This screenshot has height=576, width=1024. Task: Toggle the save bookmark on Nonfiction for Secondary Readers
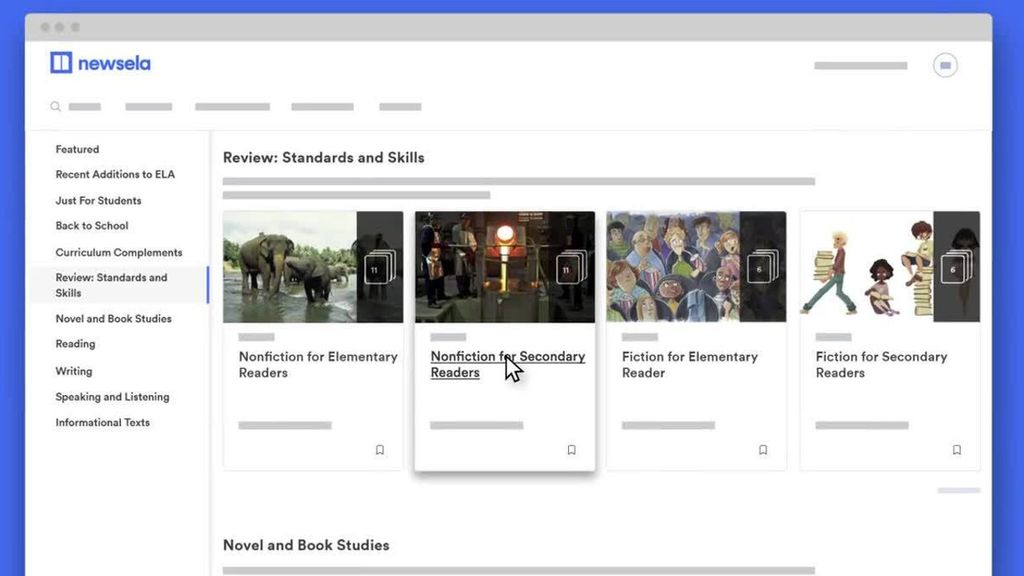pos(571,450)
